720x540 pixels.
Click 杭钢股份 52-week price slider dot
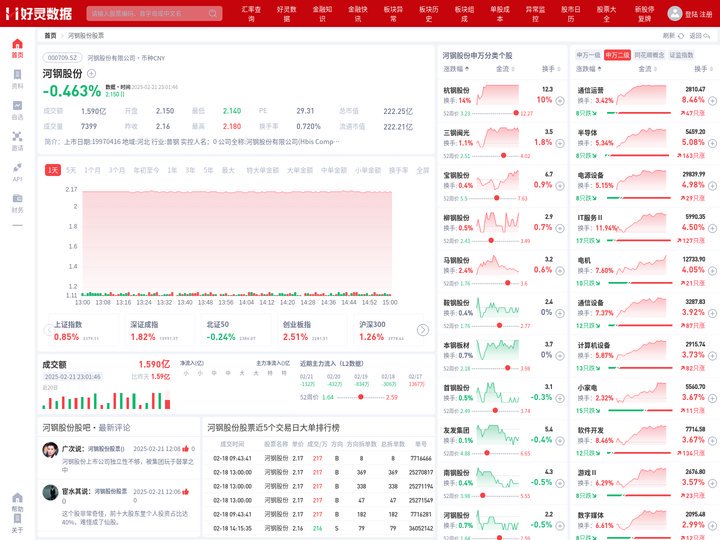click(516, 113)
